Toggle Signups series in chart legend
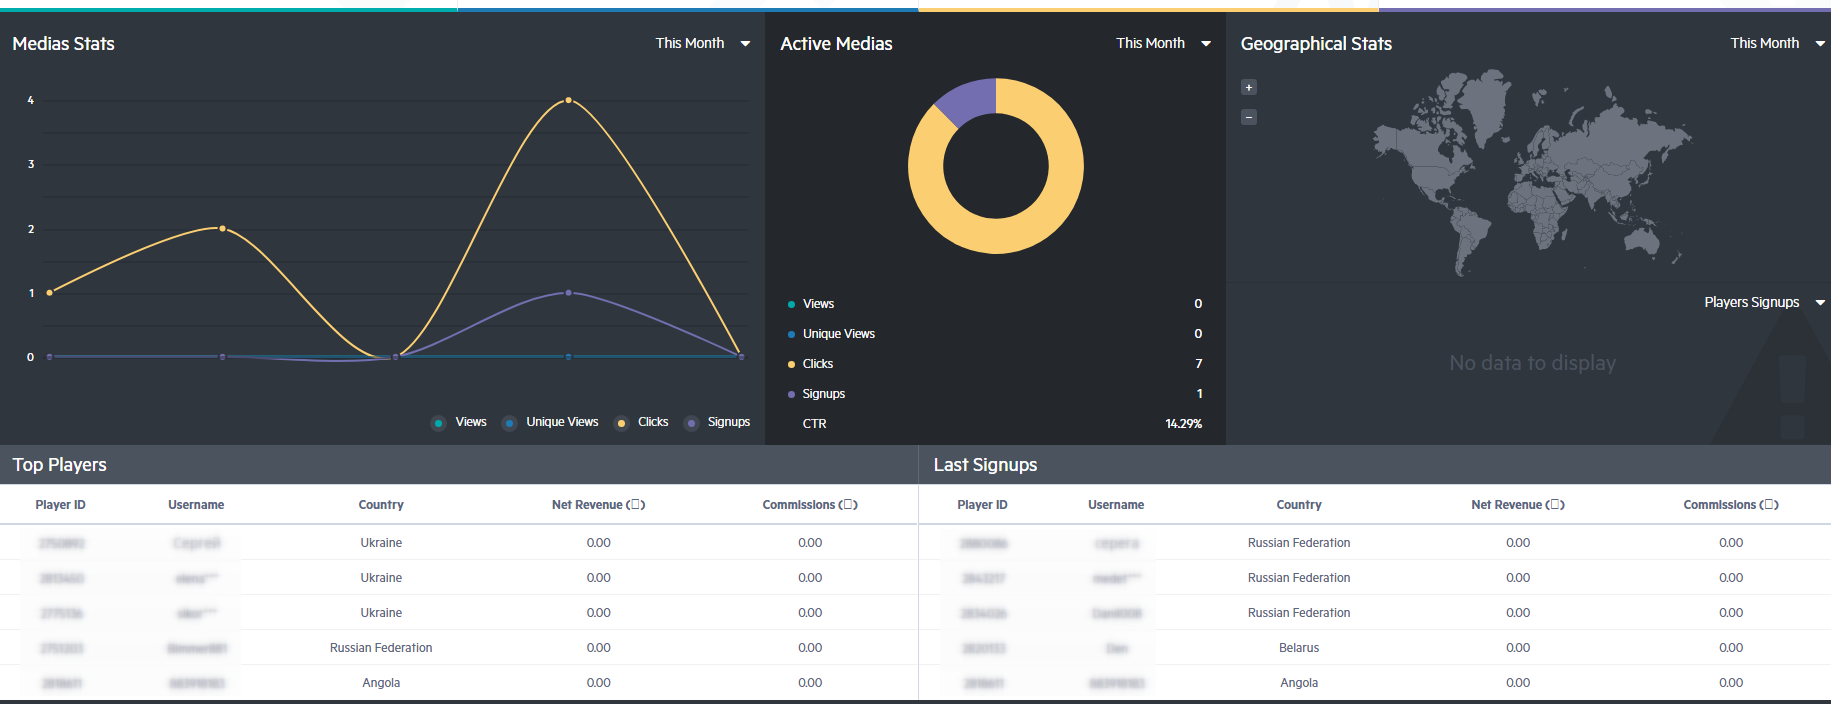1831x704 pixels. (717, 422)
